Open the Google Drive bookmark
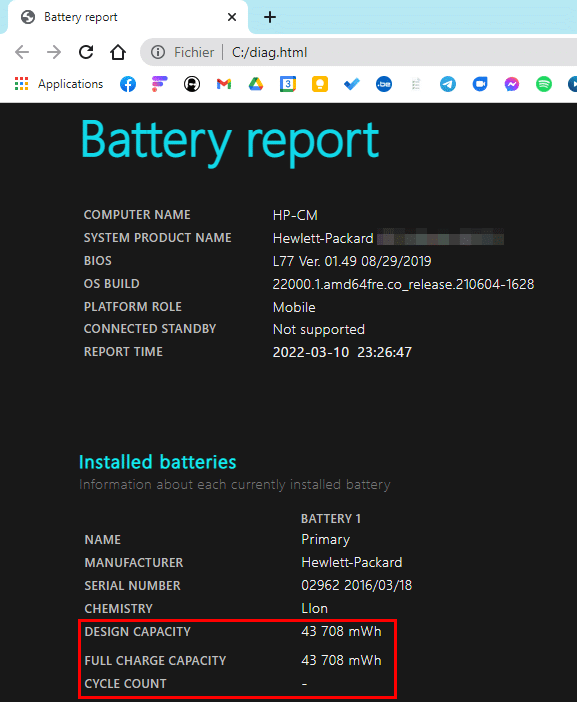 click(x=256, y=84)
